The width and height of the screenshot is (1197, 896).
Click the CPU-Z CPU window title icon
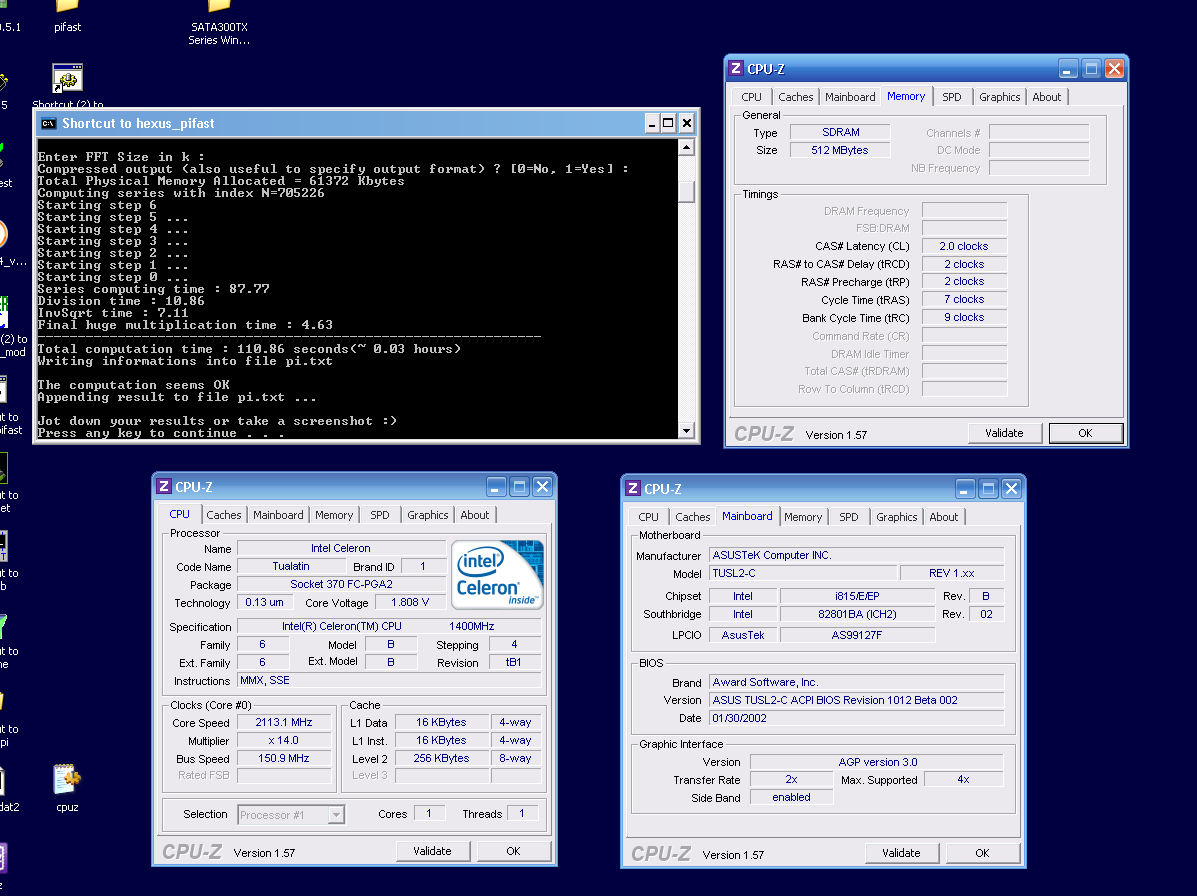[x=164, y=487]
